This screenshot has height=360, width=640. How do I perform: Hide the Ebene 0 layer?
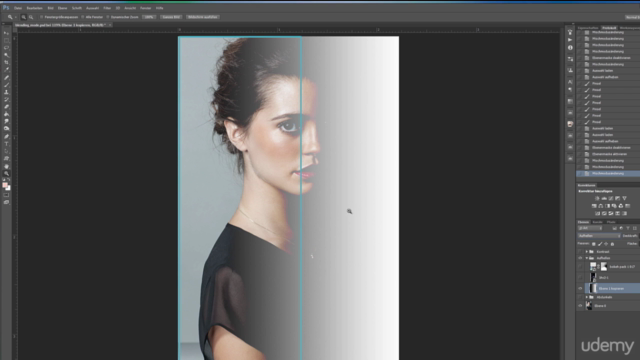tap(580, 305)
